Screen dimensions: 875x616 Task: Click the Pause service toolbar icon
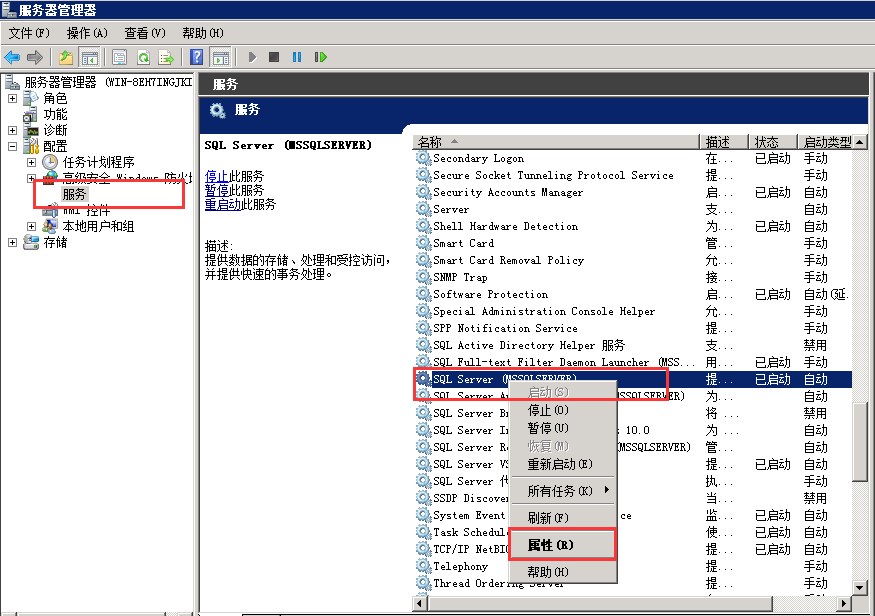(x=297, y=57)
